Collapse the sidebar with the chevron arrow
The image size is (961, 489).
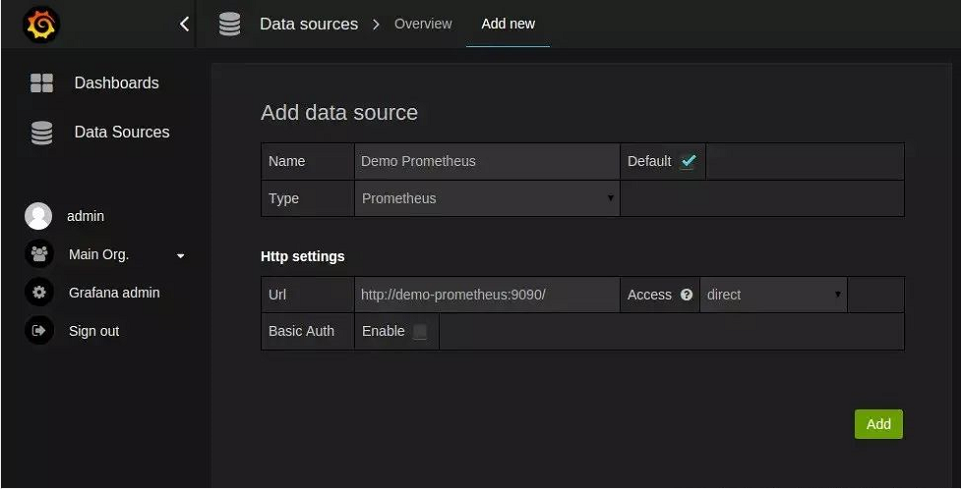tap(184, 24)
